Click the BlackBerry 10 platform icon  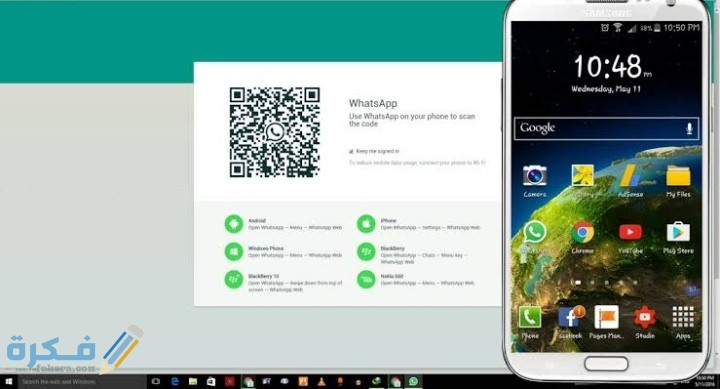tap(234, 280)
